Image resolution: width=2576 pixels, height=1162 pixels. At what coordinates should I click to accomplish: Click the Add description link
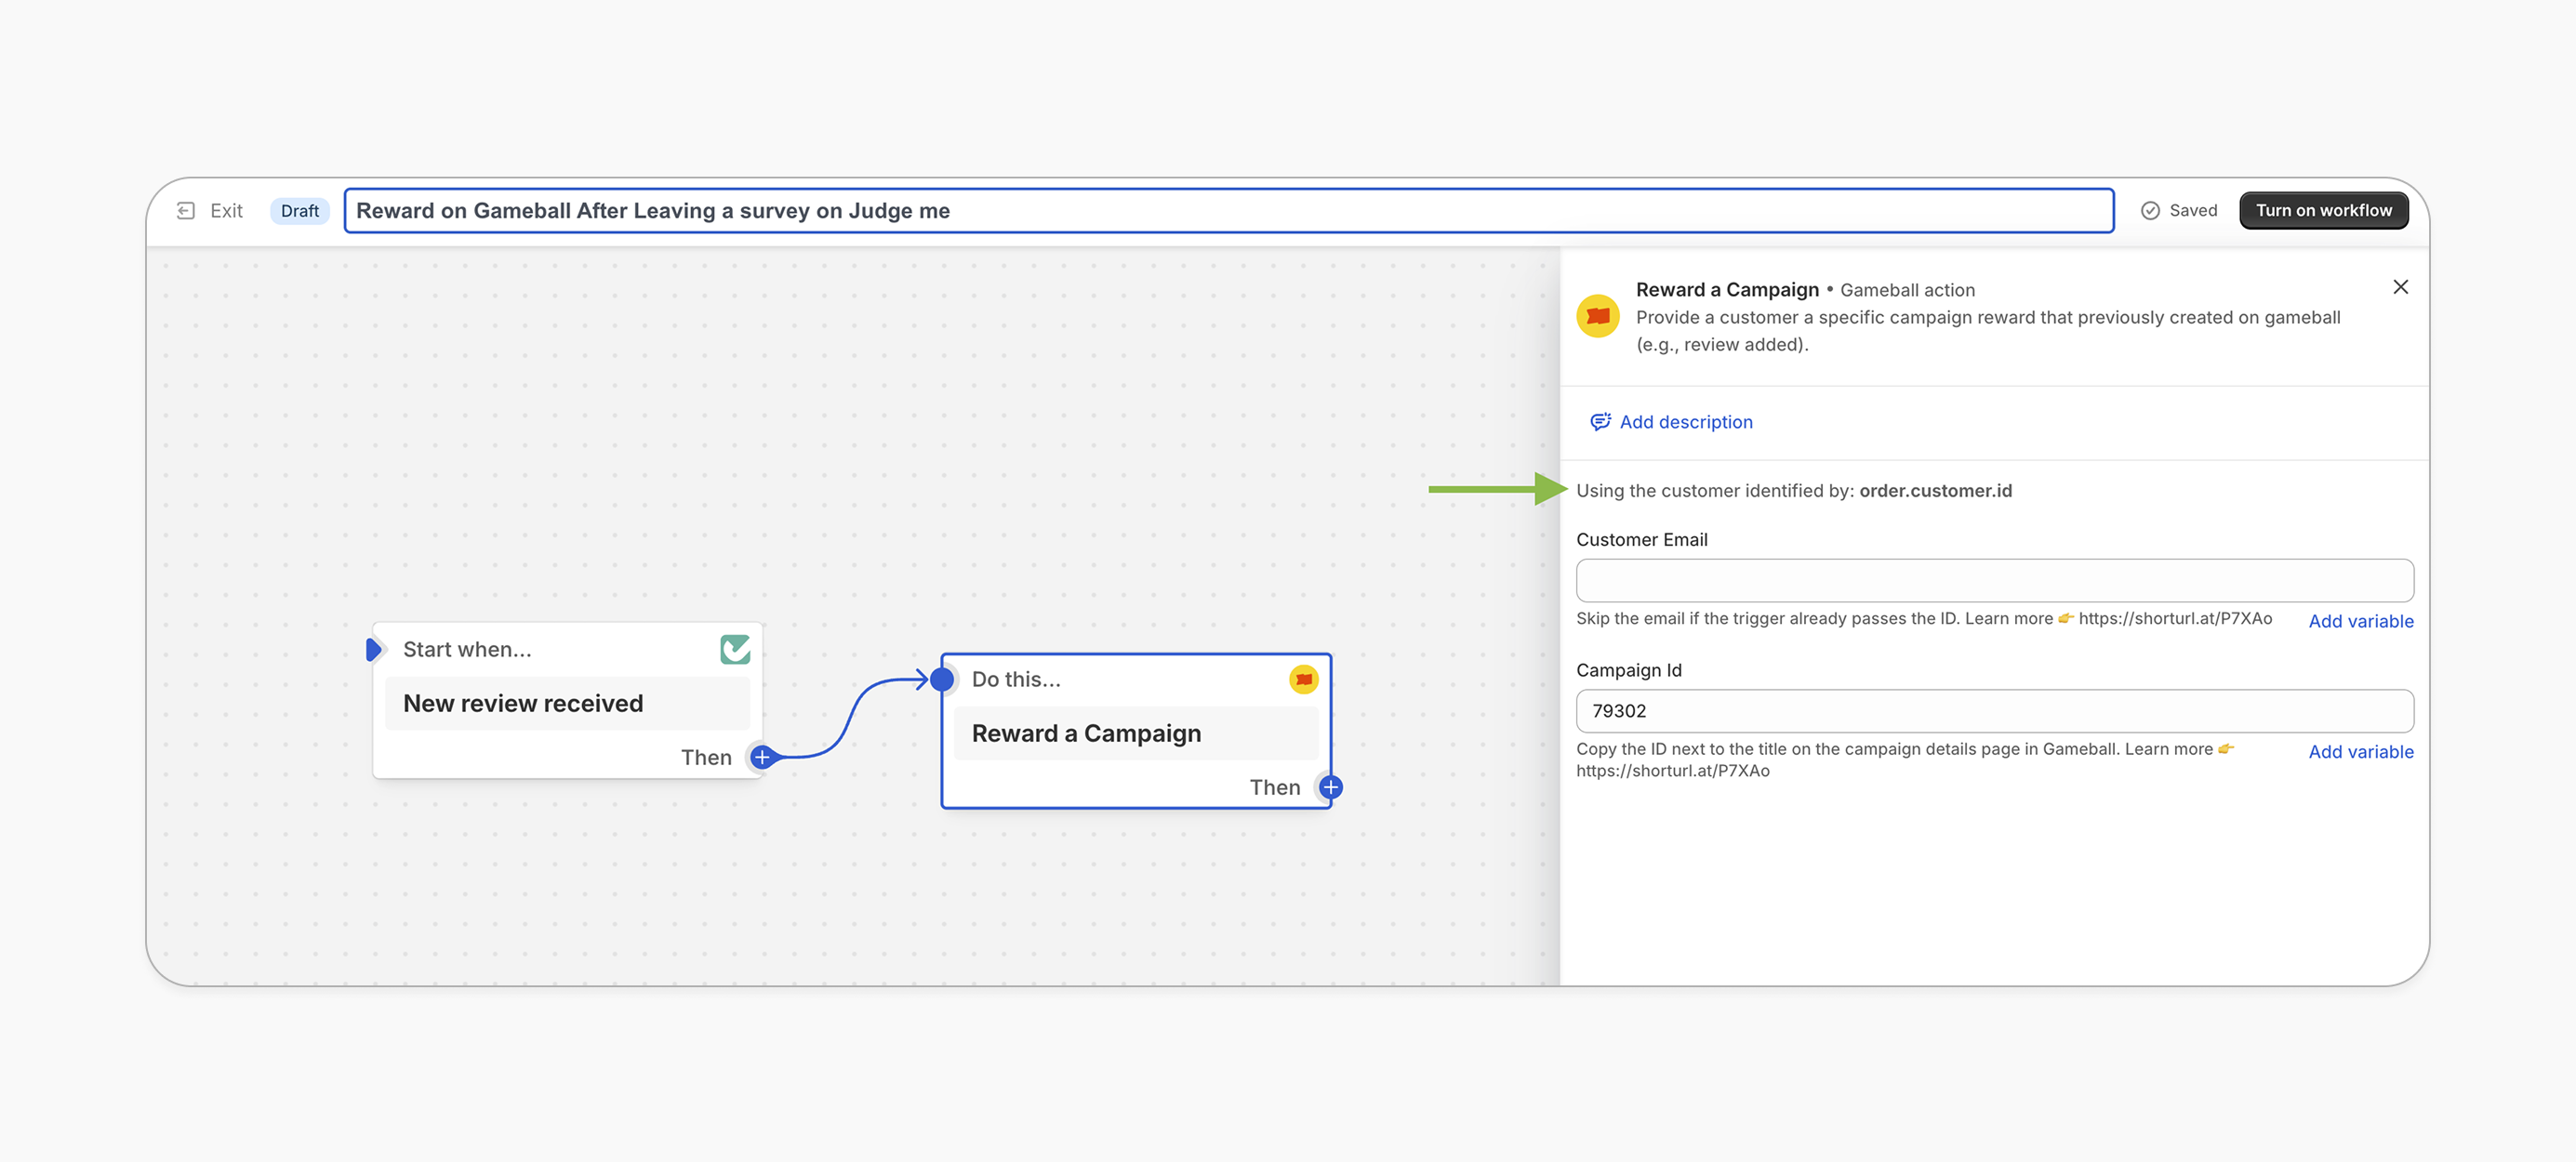pos(1686,421)
